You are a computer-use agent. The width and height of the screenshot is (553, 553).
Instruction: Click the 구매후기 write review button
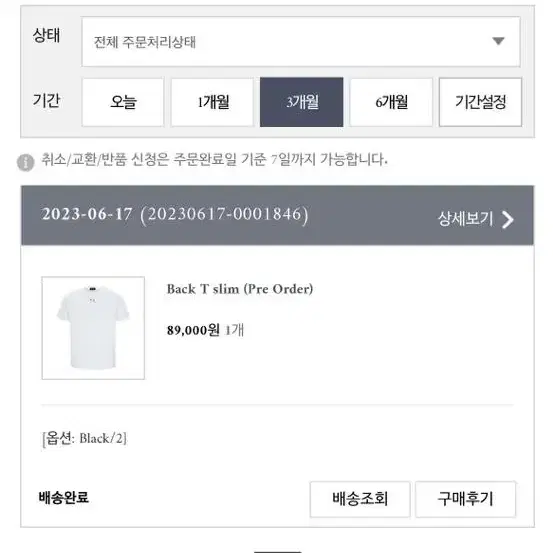(465, 499)
